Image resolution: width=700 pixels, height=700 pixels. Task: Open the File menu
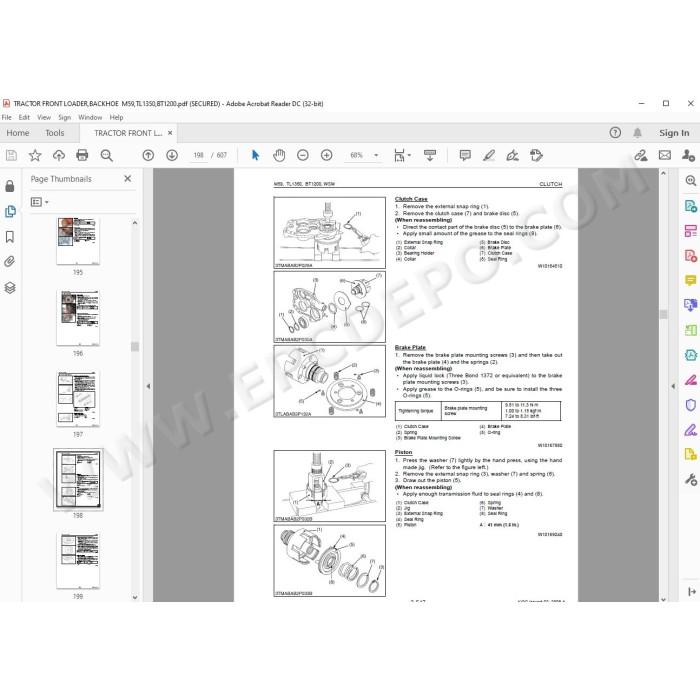point(7,117)
